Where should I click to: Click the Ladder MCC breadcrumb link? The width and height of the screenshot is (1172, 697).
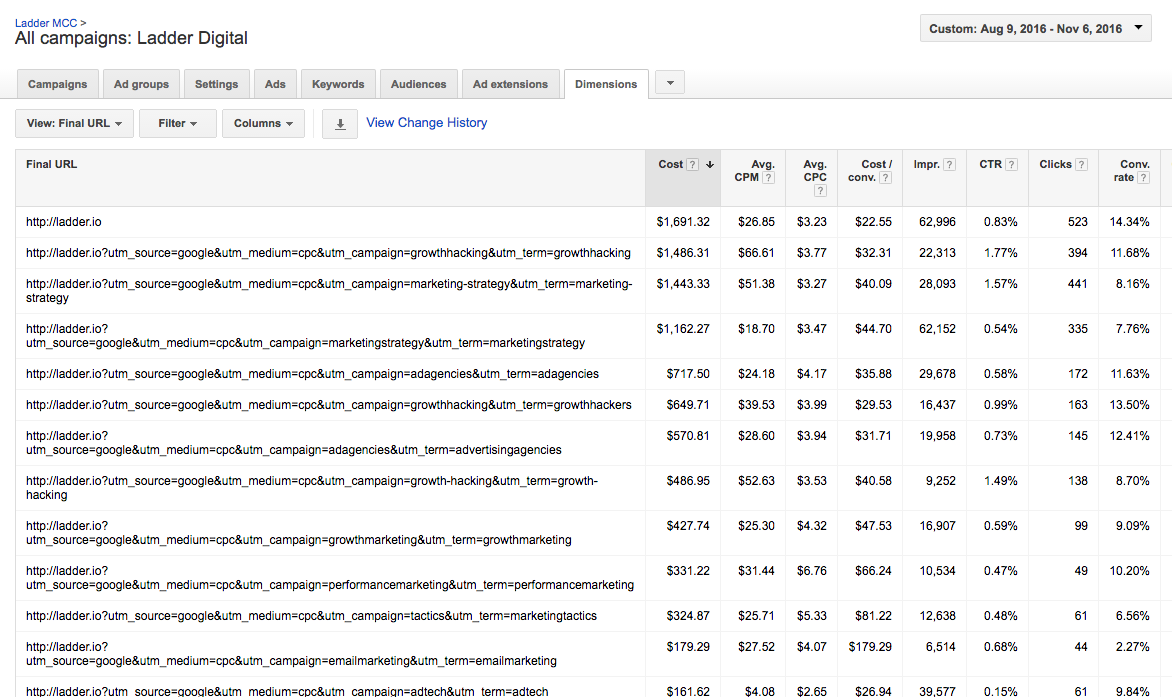pyautogui.click(x=46, y=22)
